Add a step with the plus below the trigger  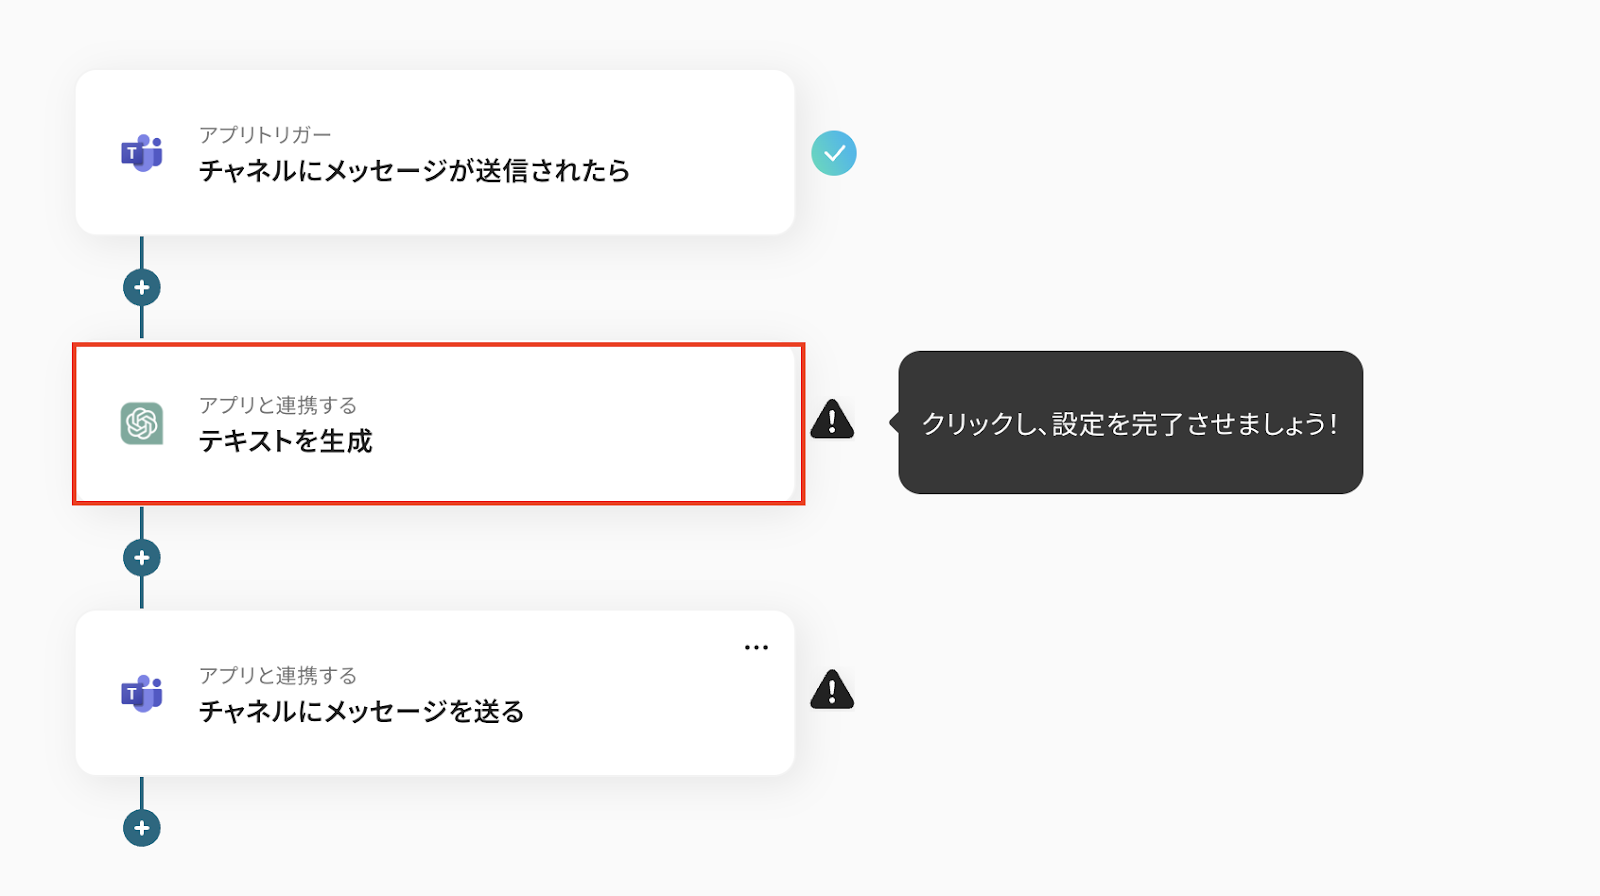click(x=142, y=288)
